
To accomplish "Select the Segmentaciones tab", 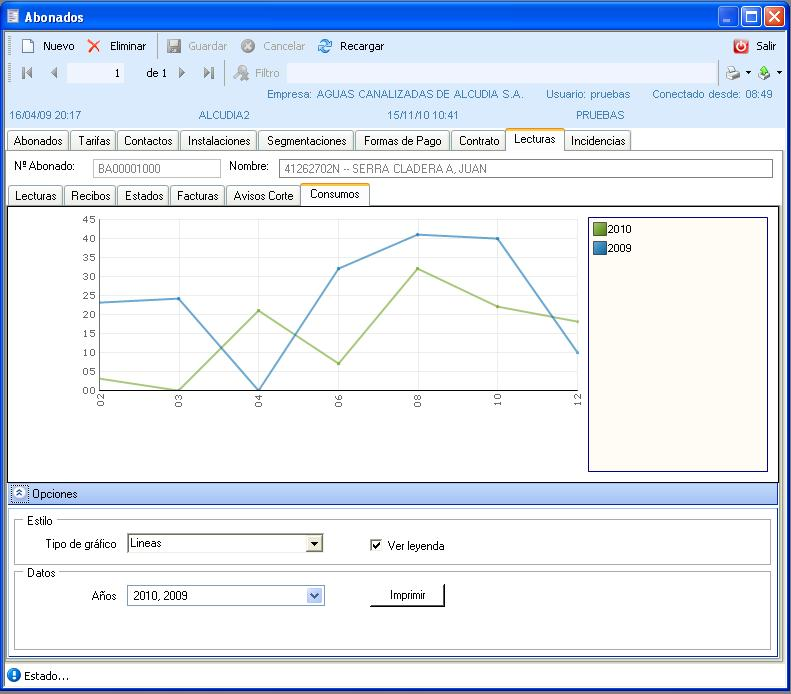I will pyautogui.click(x=307, y=141).
